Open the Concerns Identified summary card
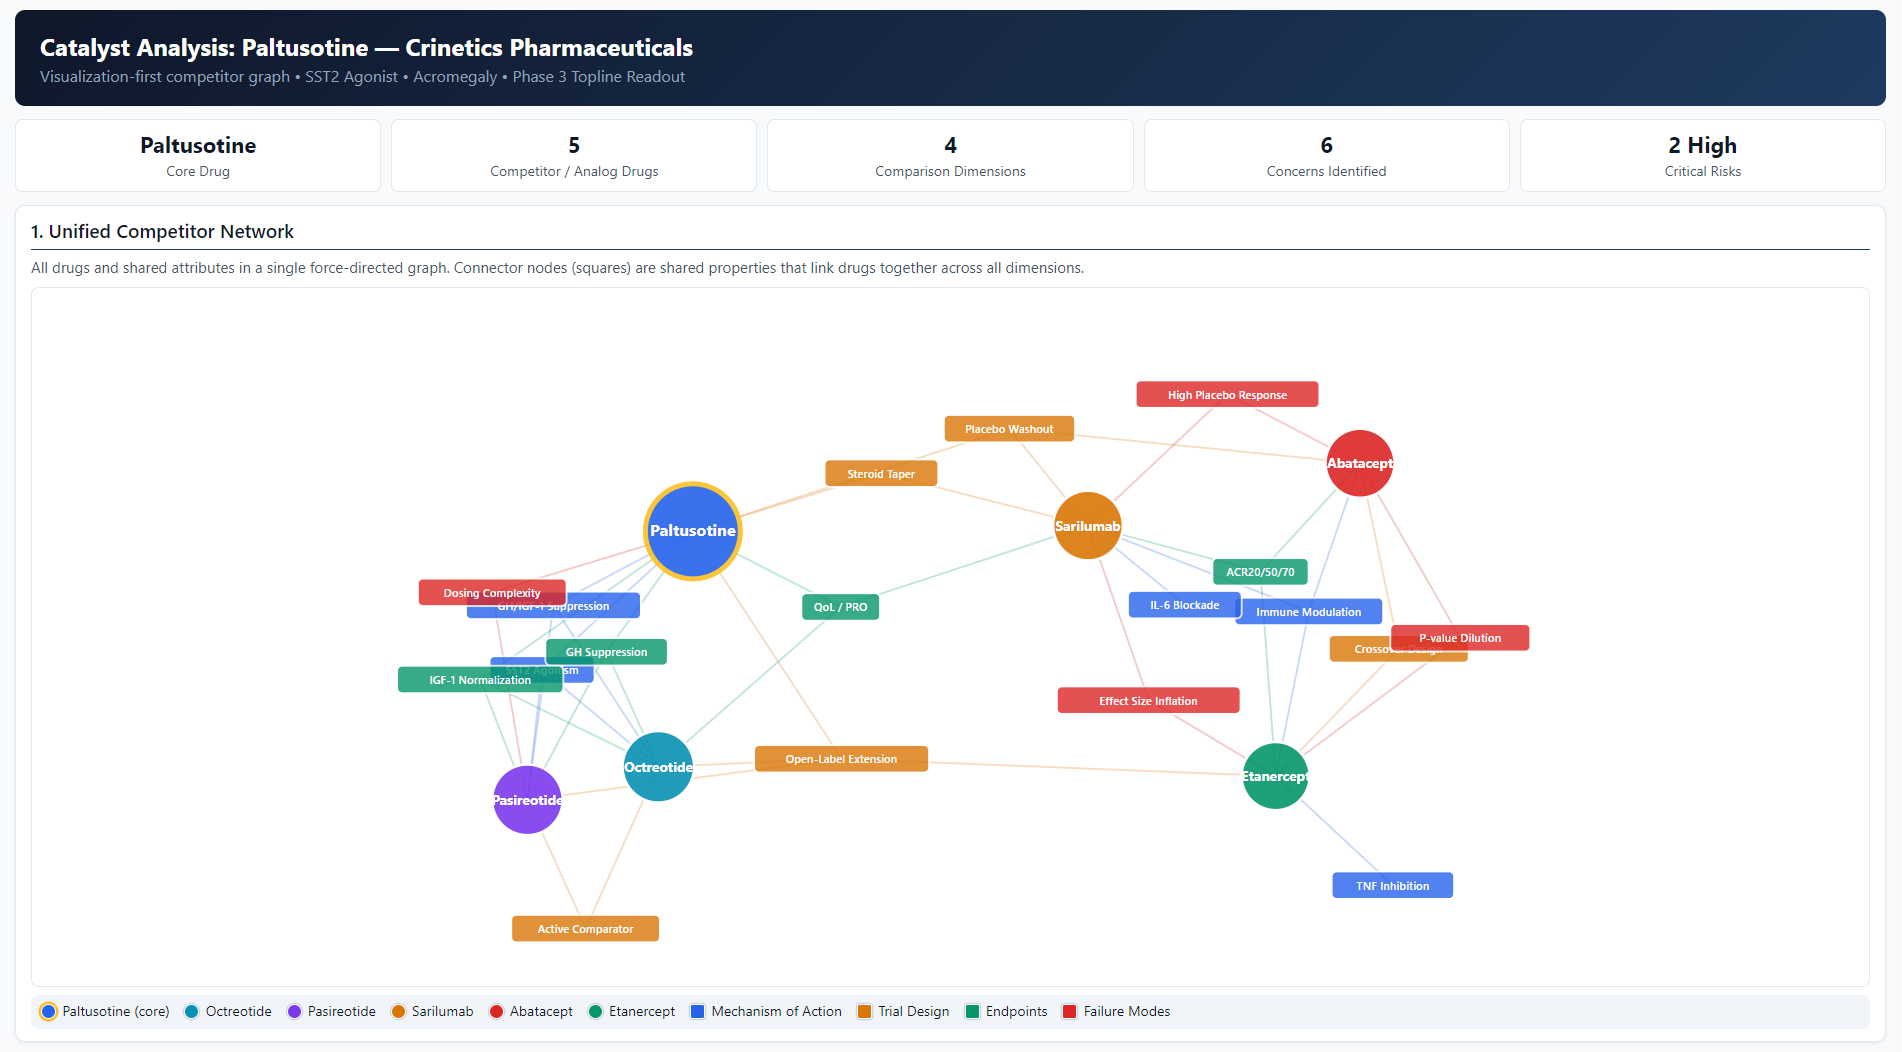This screenshot has height=1052, width=1902. click(1325, 155)
